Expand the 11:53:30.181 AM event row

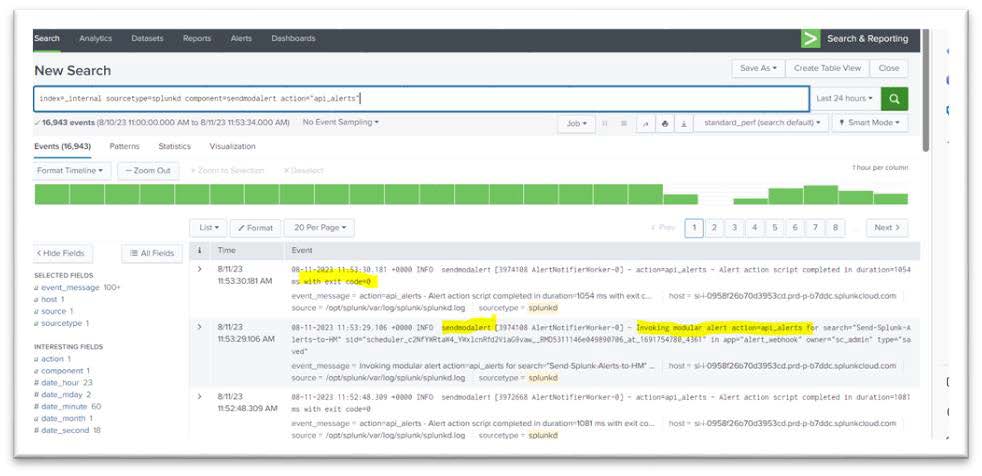click(200, 269)
